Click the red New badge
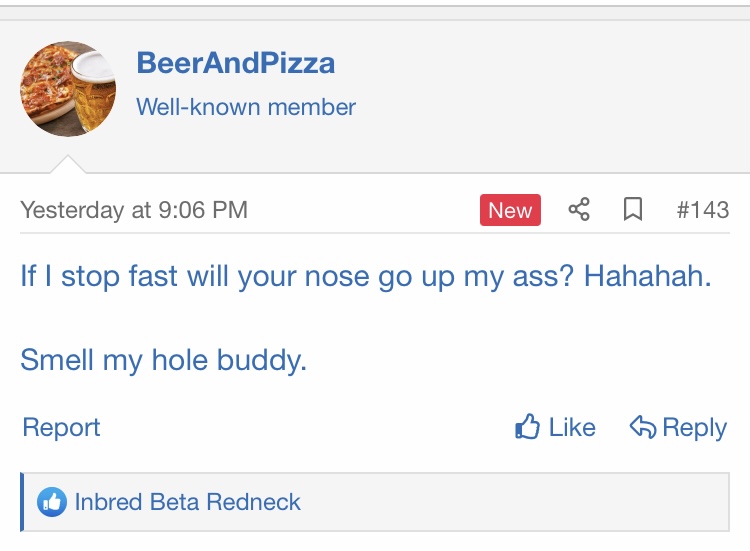750x551 pixels. click(x=510, y=210)
